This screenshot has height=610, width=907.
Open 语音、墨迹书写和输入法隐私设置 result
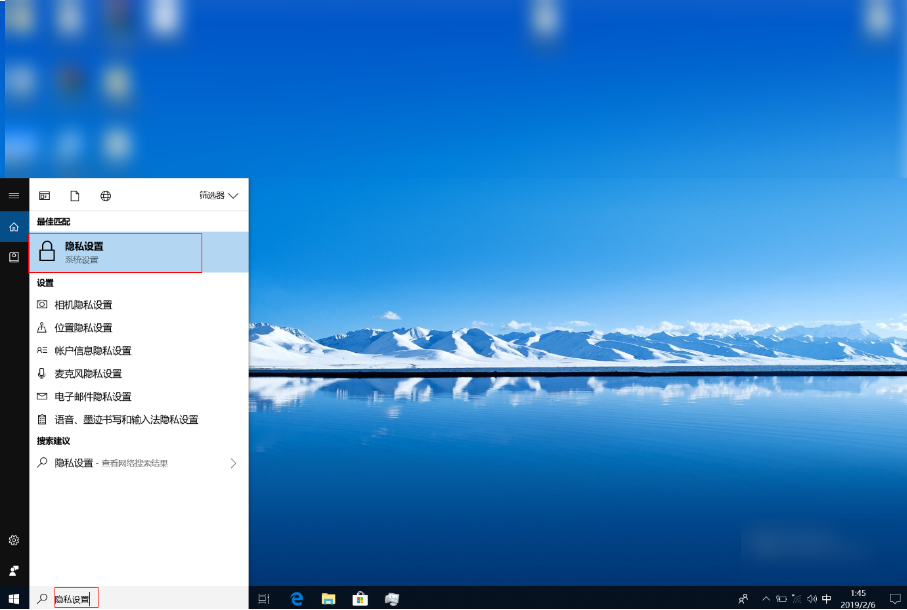click(126, 420)
